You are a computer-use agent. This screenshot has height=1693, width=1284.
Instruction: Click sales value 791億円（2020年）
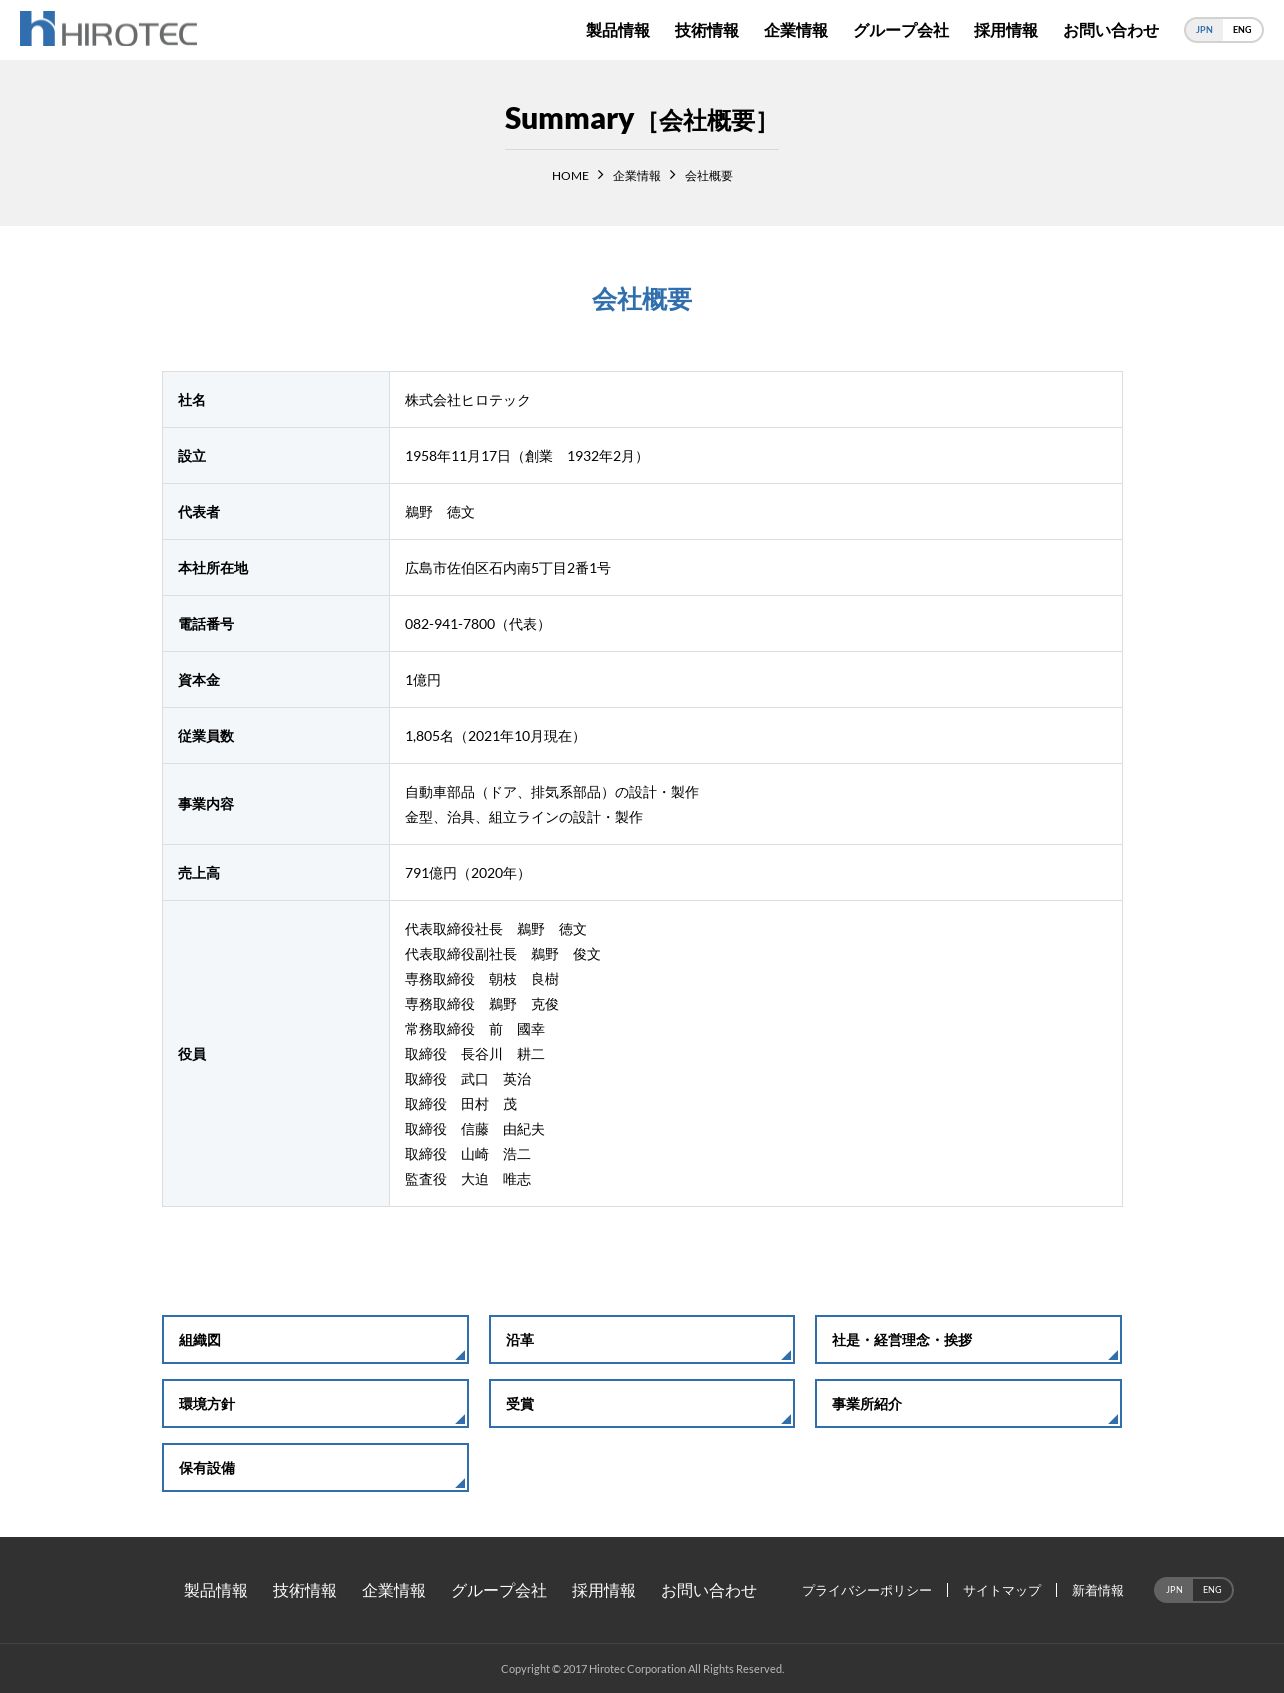[x=468, y=873]
